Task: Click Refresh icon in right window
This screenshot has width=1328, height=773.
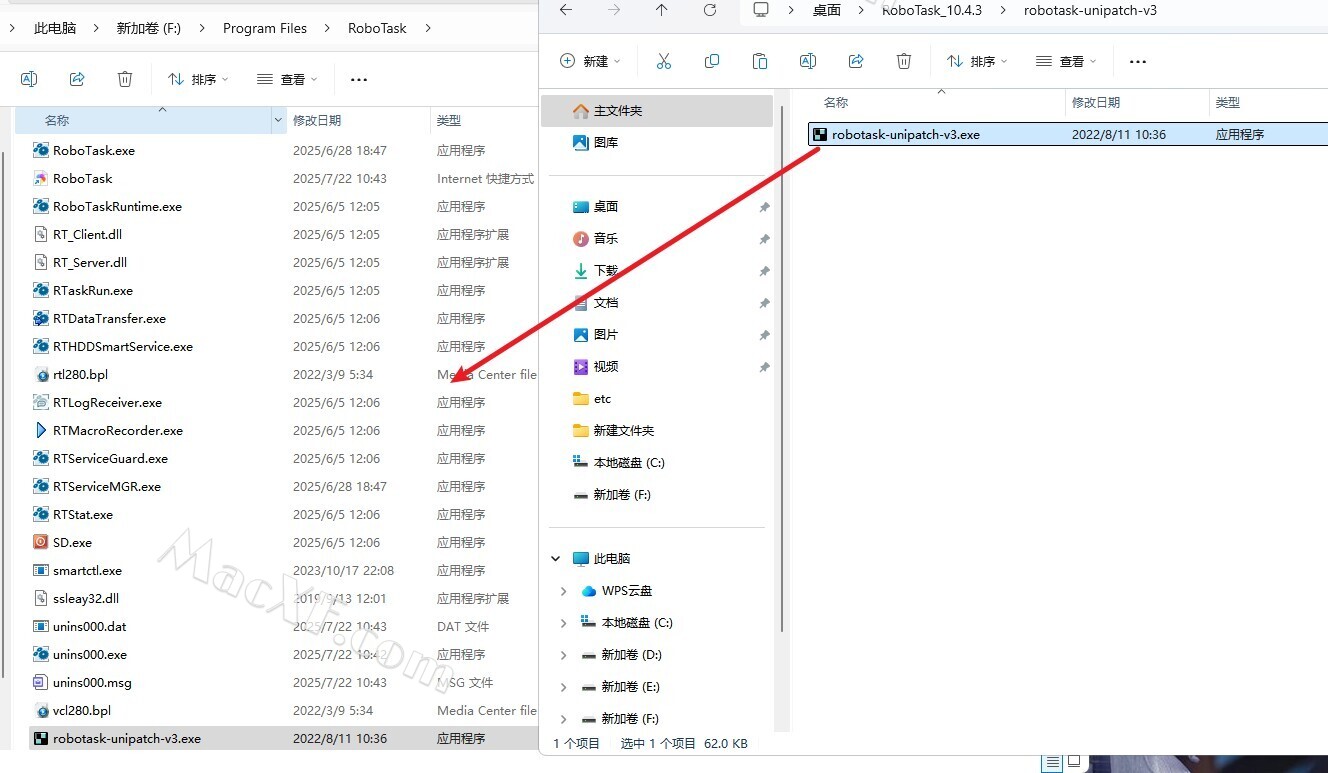Action: [x=710, y=10]
